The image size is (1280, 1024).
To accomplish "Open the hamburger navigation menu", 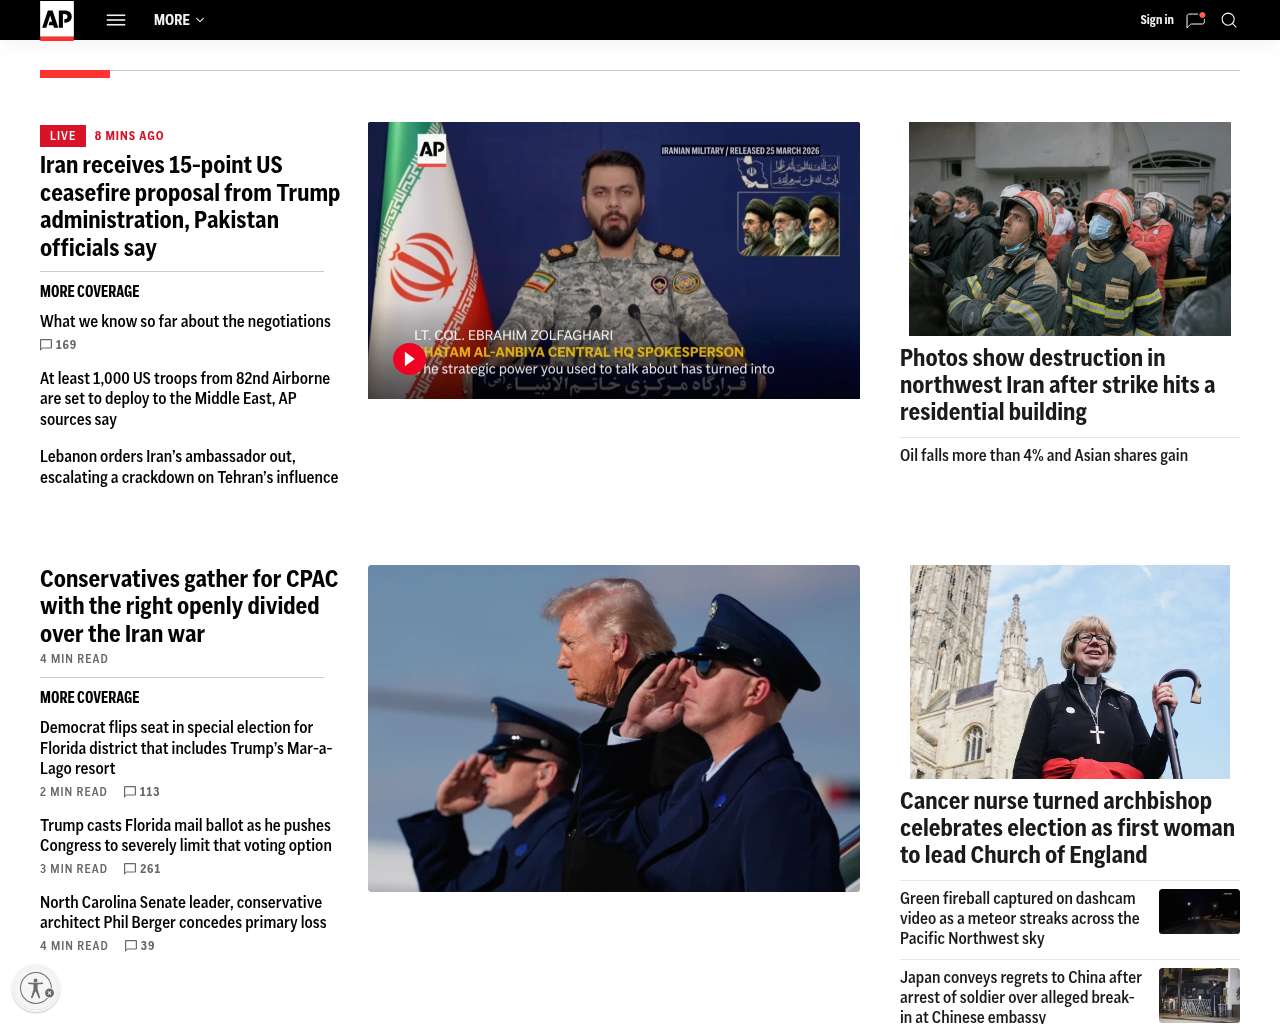I will [116, 20].
